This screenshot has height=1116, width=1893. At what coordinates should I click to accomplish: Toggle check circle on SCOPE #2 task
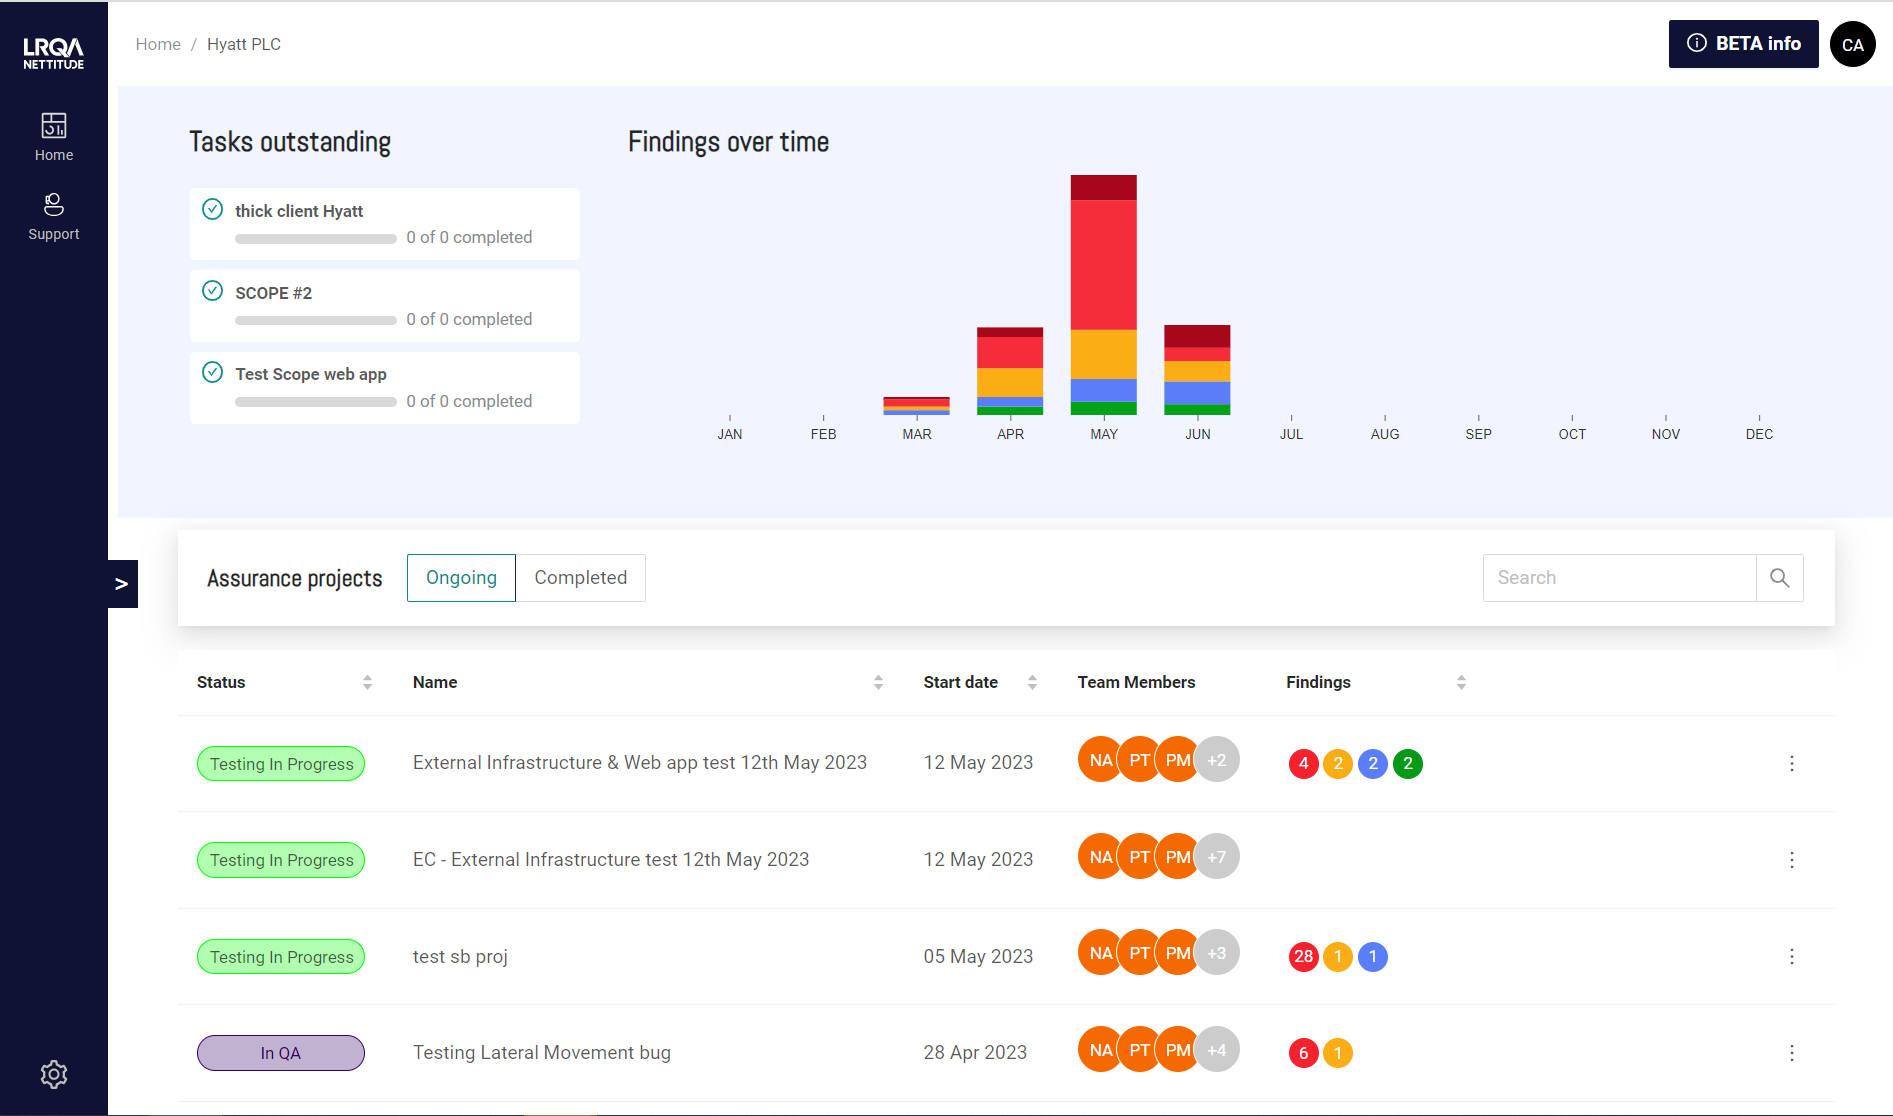click(213, 291)
